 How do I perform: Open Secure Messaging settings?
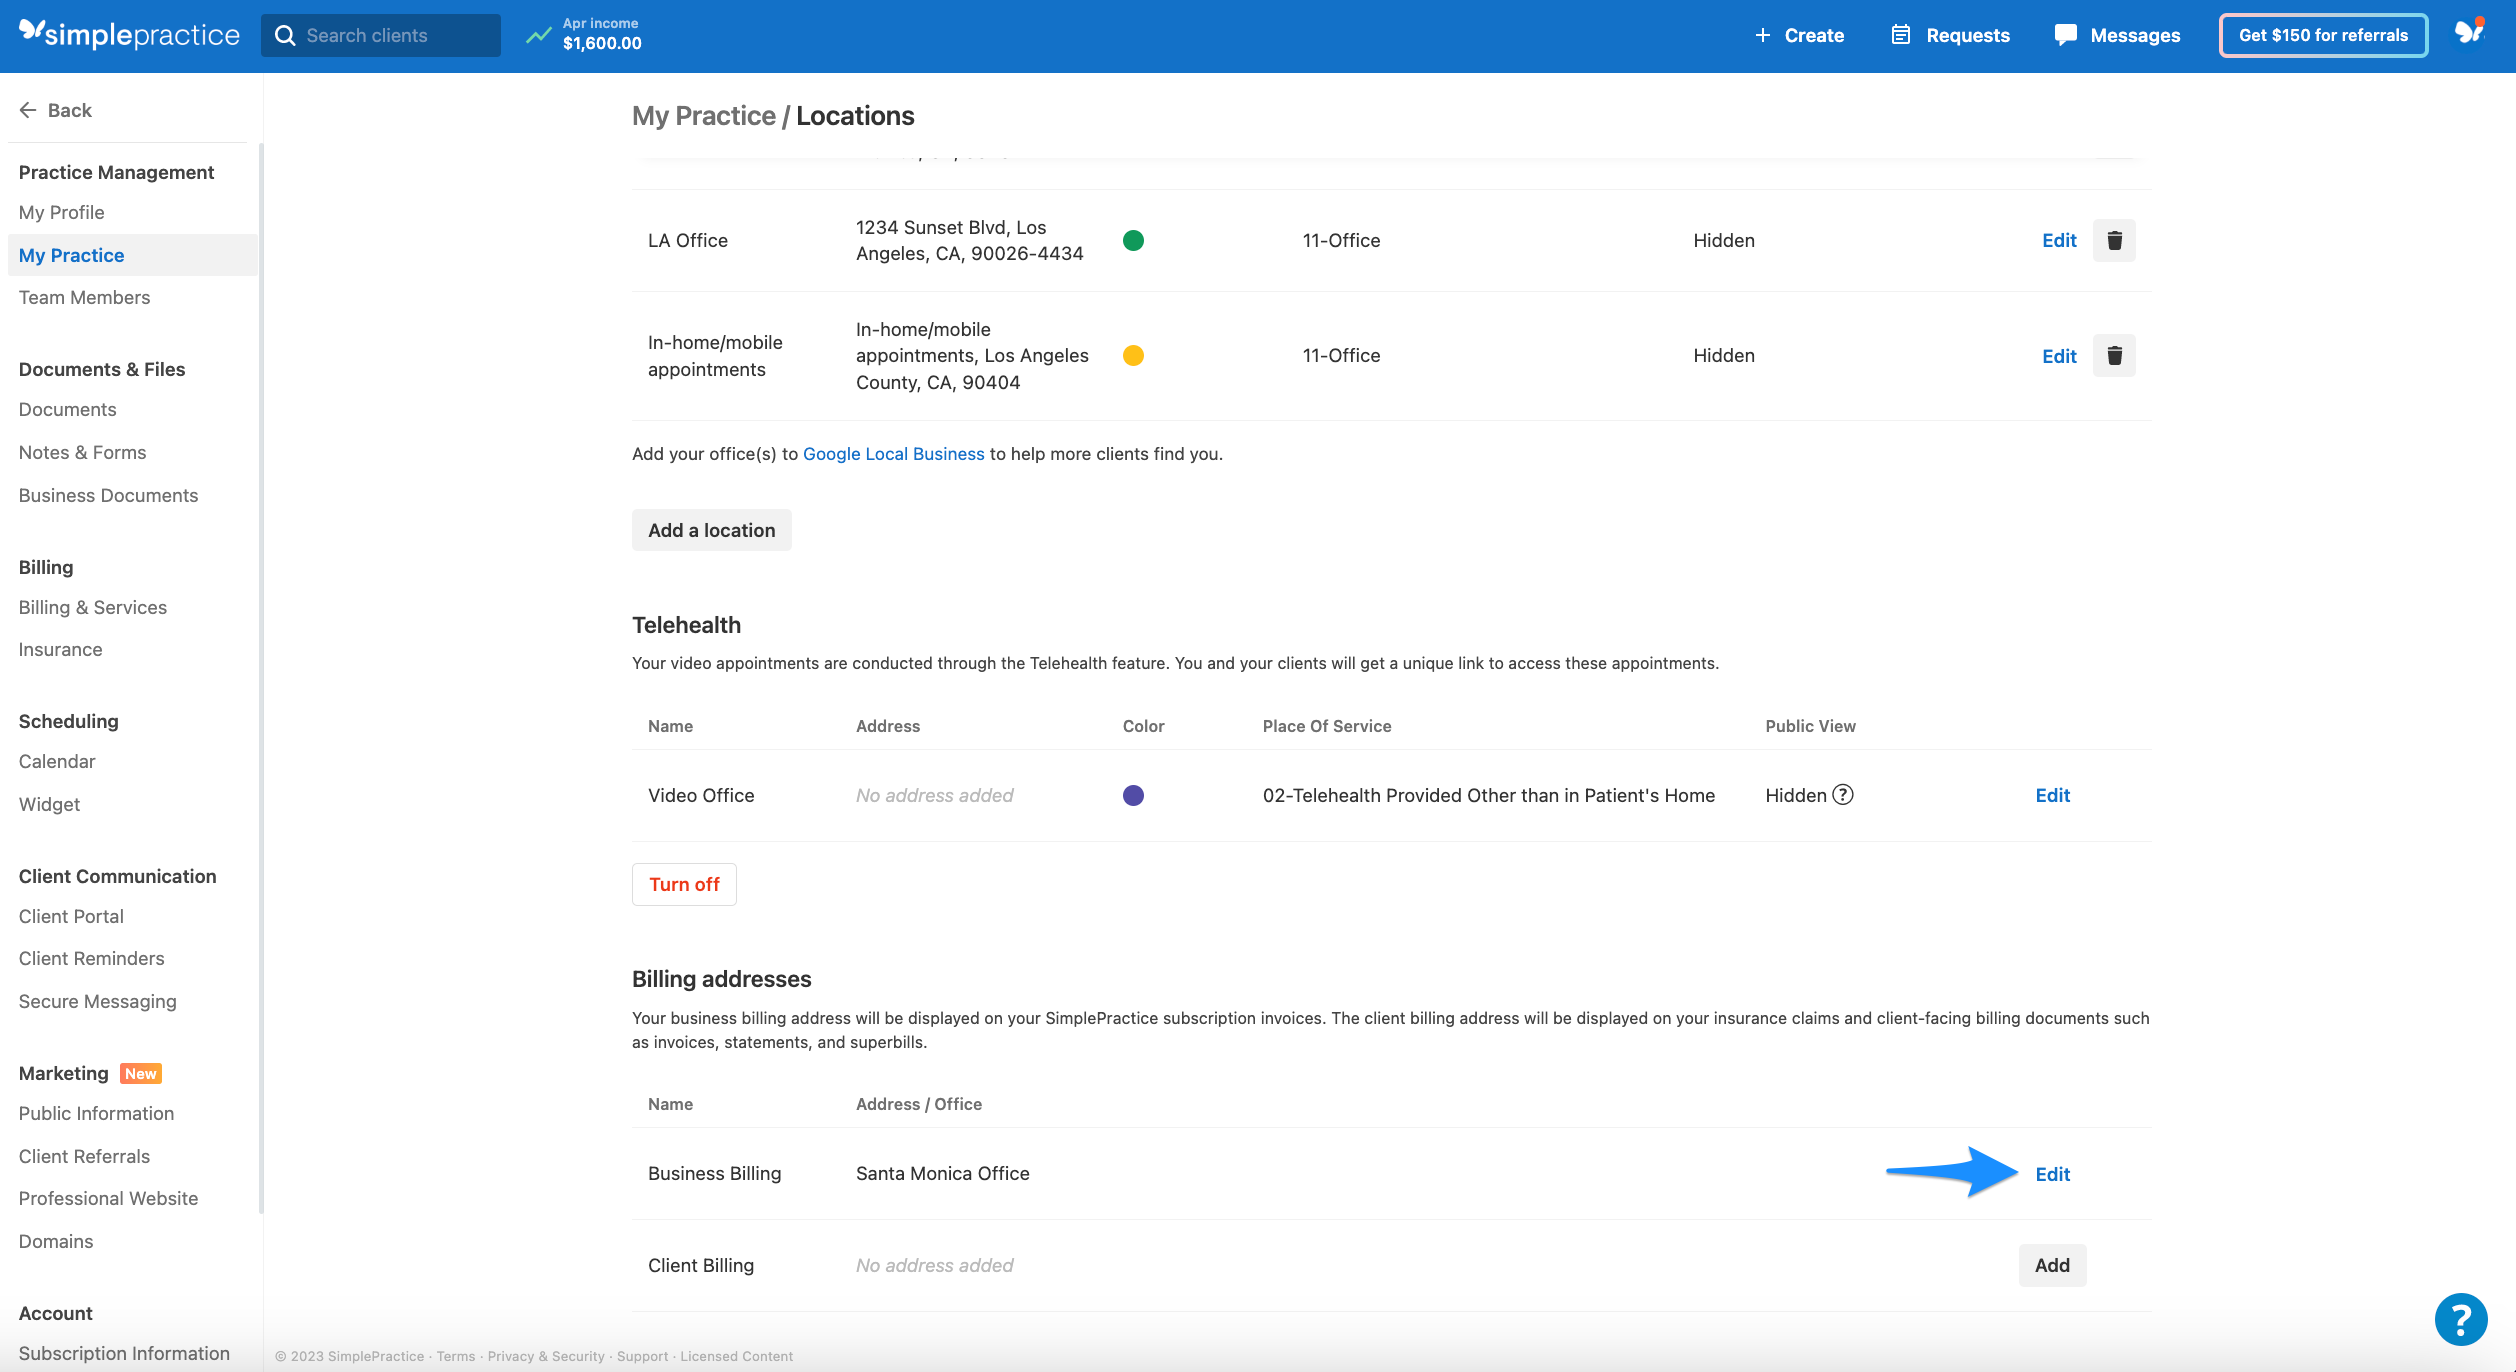click(98, 1001)
